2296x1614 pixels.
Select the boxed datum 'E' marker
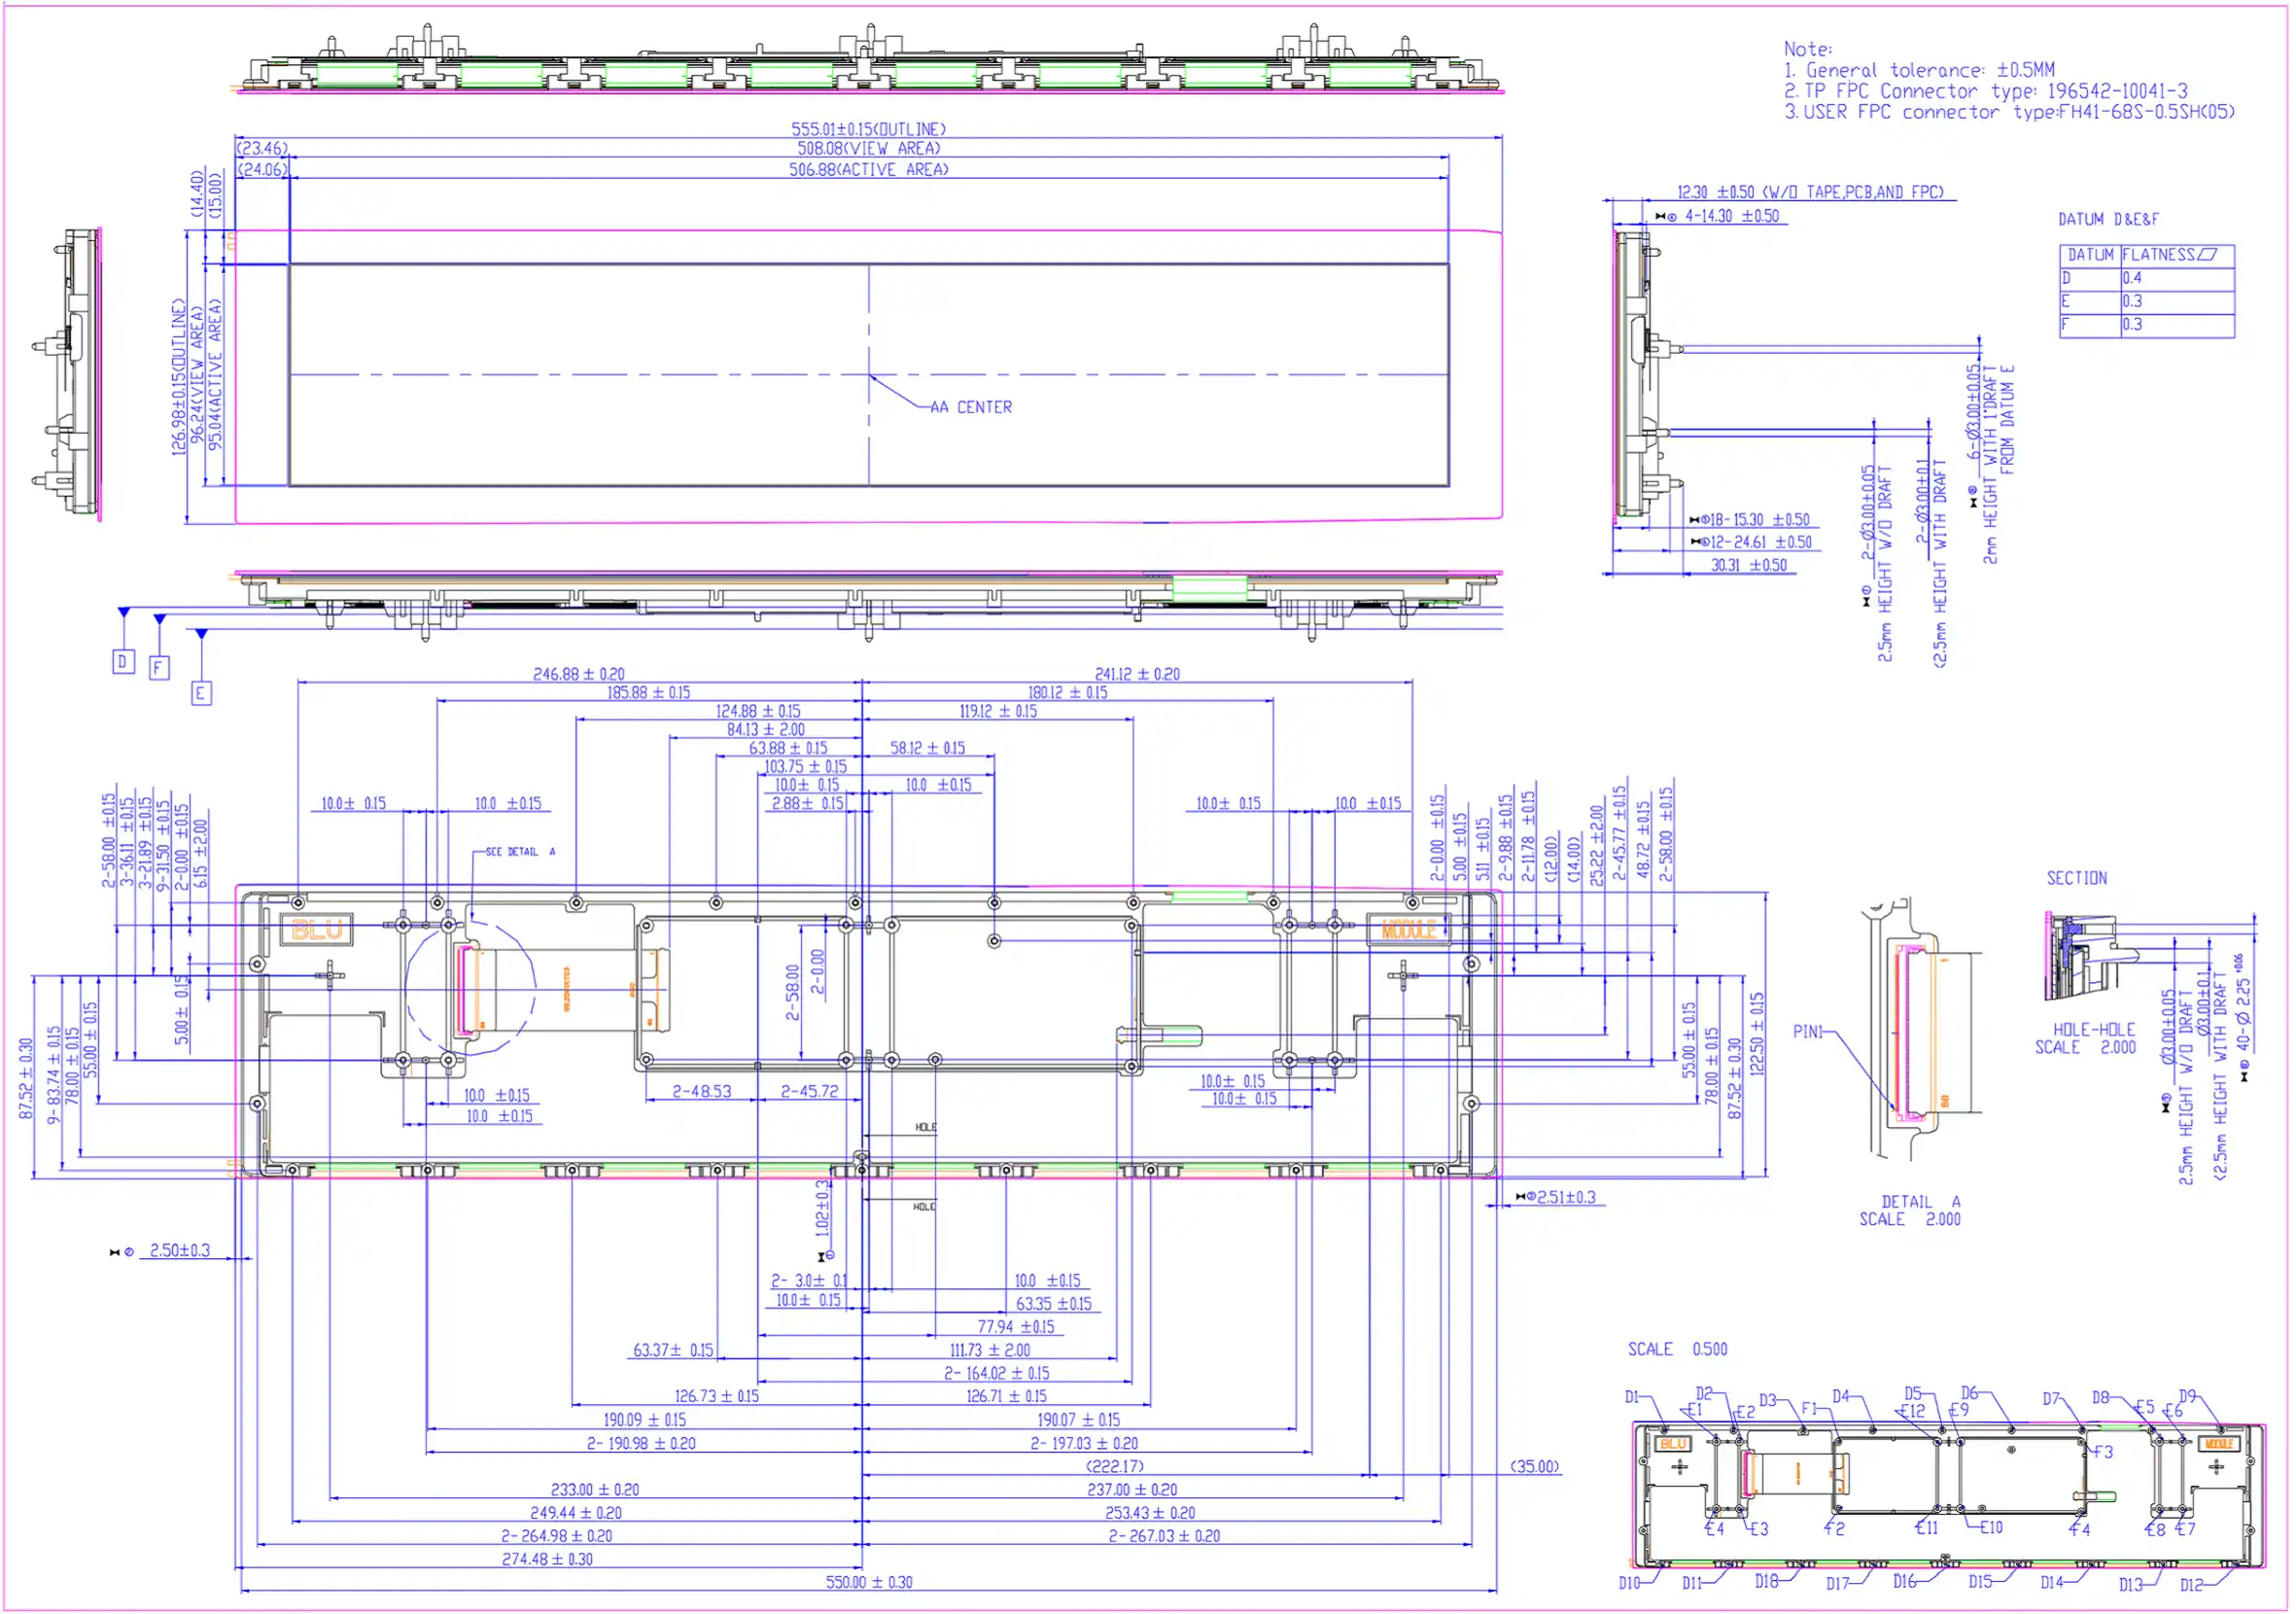201,693
